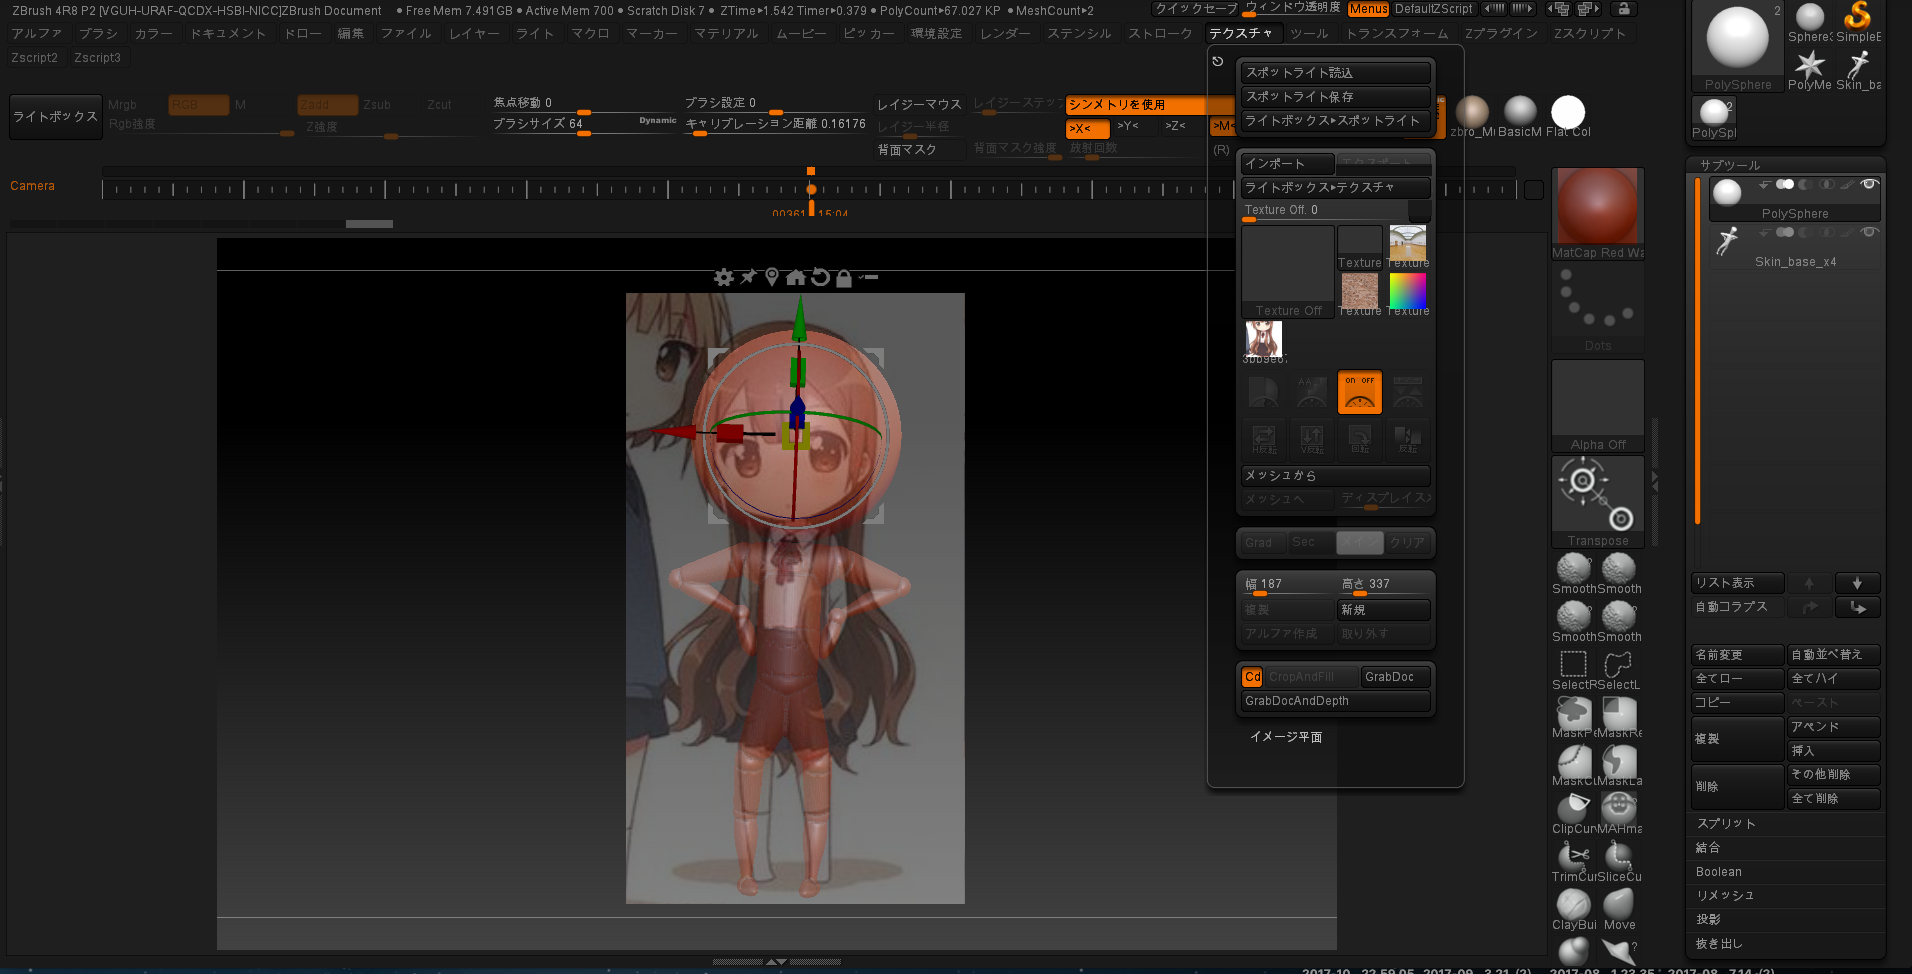Select the rainbow color spectrum texture
The image size is (1912, 974).
[1407, 291]
